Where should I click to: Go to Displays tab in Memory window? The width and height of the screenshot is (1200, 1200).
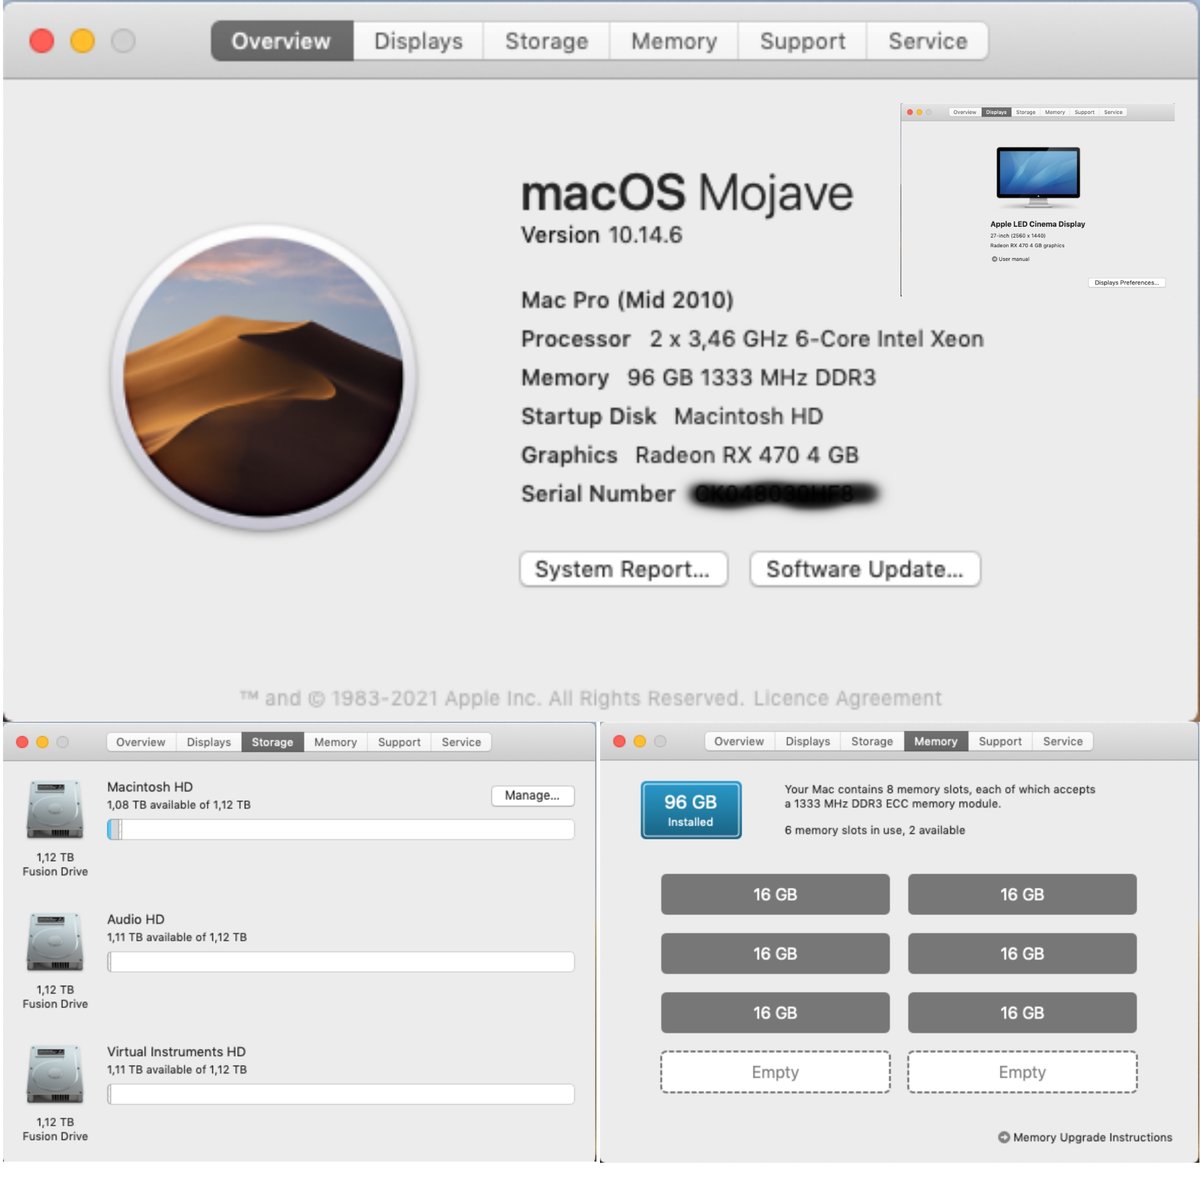(807, 741)
